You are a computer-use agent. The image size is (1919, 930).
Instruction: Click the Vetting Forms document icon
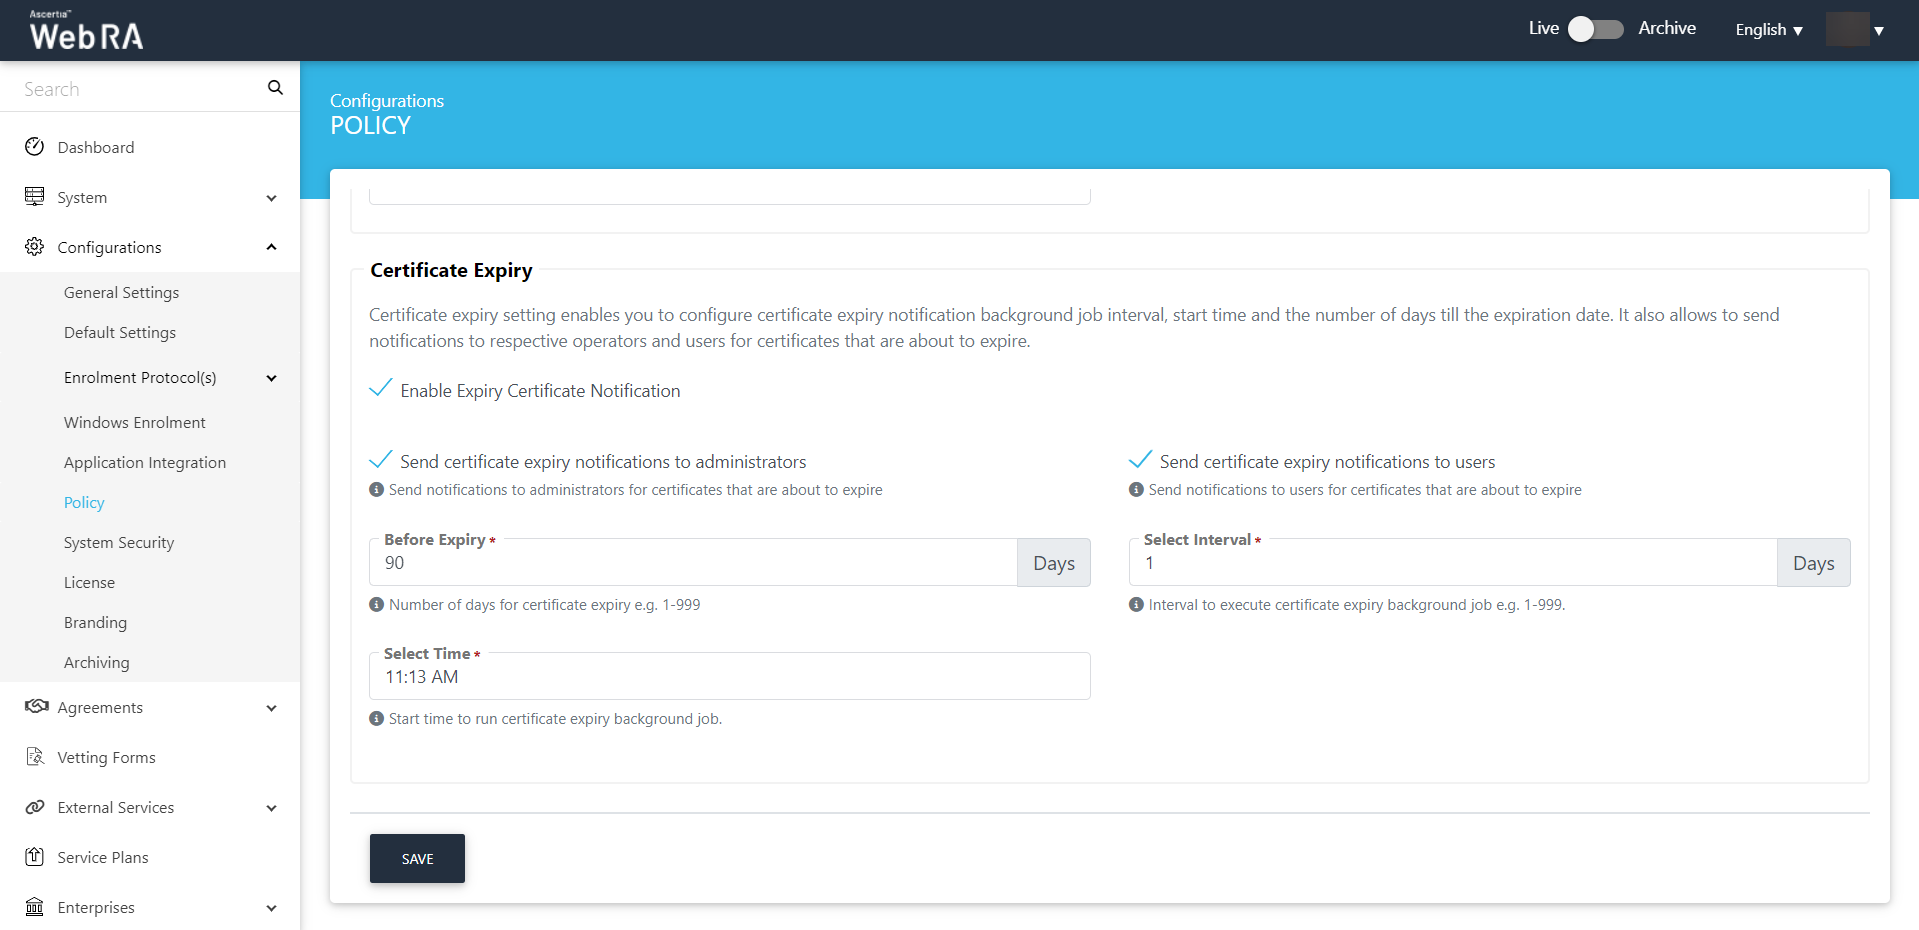(35, 757)
